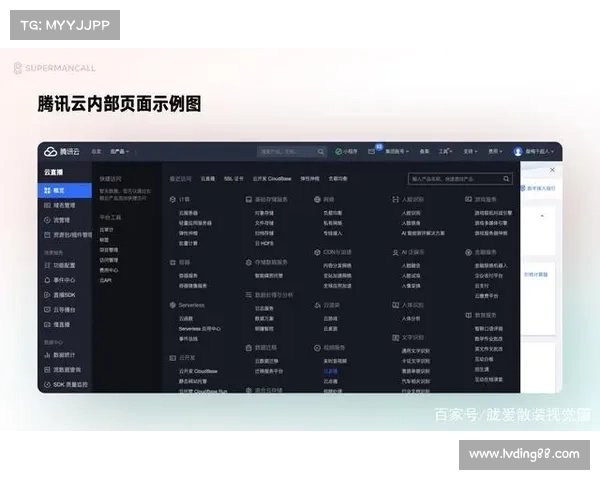Open the 新手接入指引 guide link
Viewport: 600px width, 480px height.
[x=541, y=188]
